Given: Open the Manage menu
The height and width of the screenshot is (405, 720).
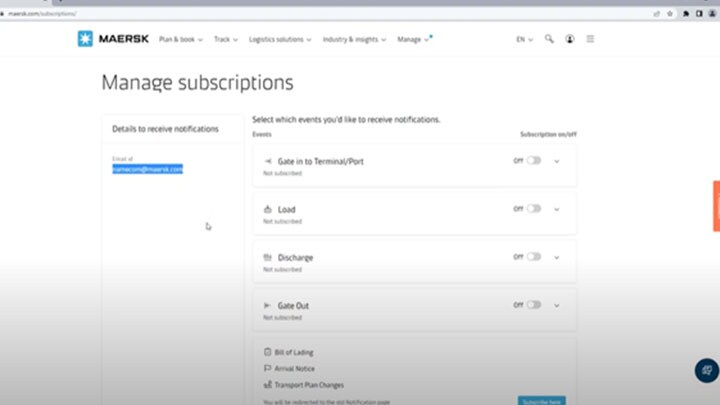Looking at the screenshot, I should pos(413,39).
